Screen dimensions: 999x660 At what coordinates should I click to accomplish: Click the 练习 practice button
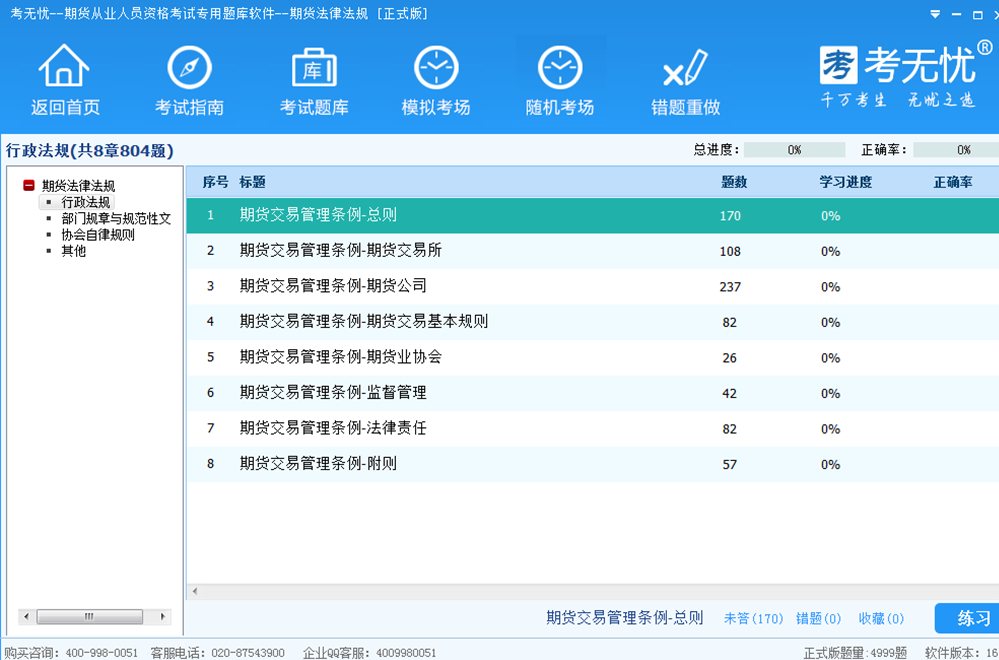click(x=968, y=618)
